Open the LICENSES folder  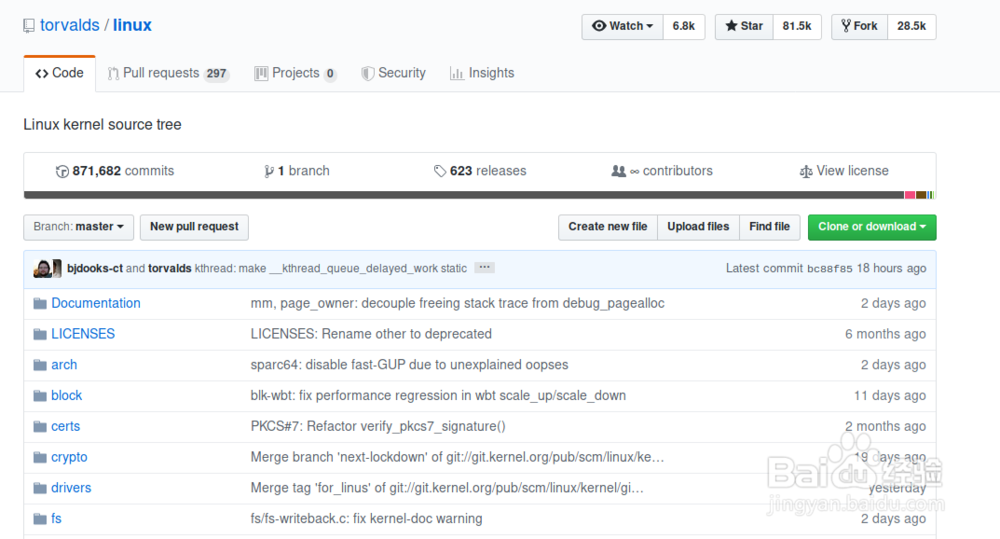tap(83, 334)
